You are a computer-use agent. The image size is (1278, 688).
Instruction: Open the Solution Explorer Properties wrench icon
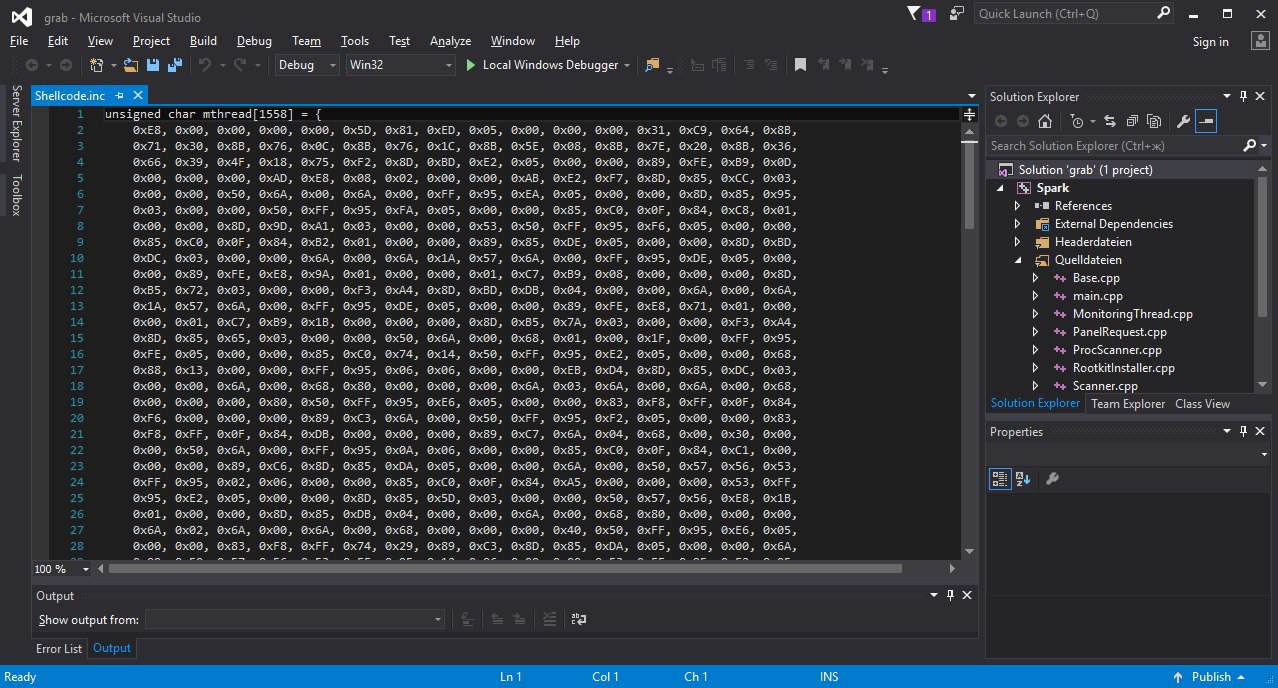pos(1183,121)
